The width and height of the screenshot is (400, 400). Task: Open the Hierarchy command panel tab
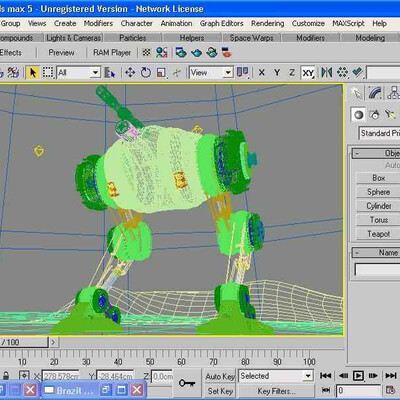(393, 93)
